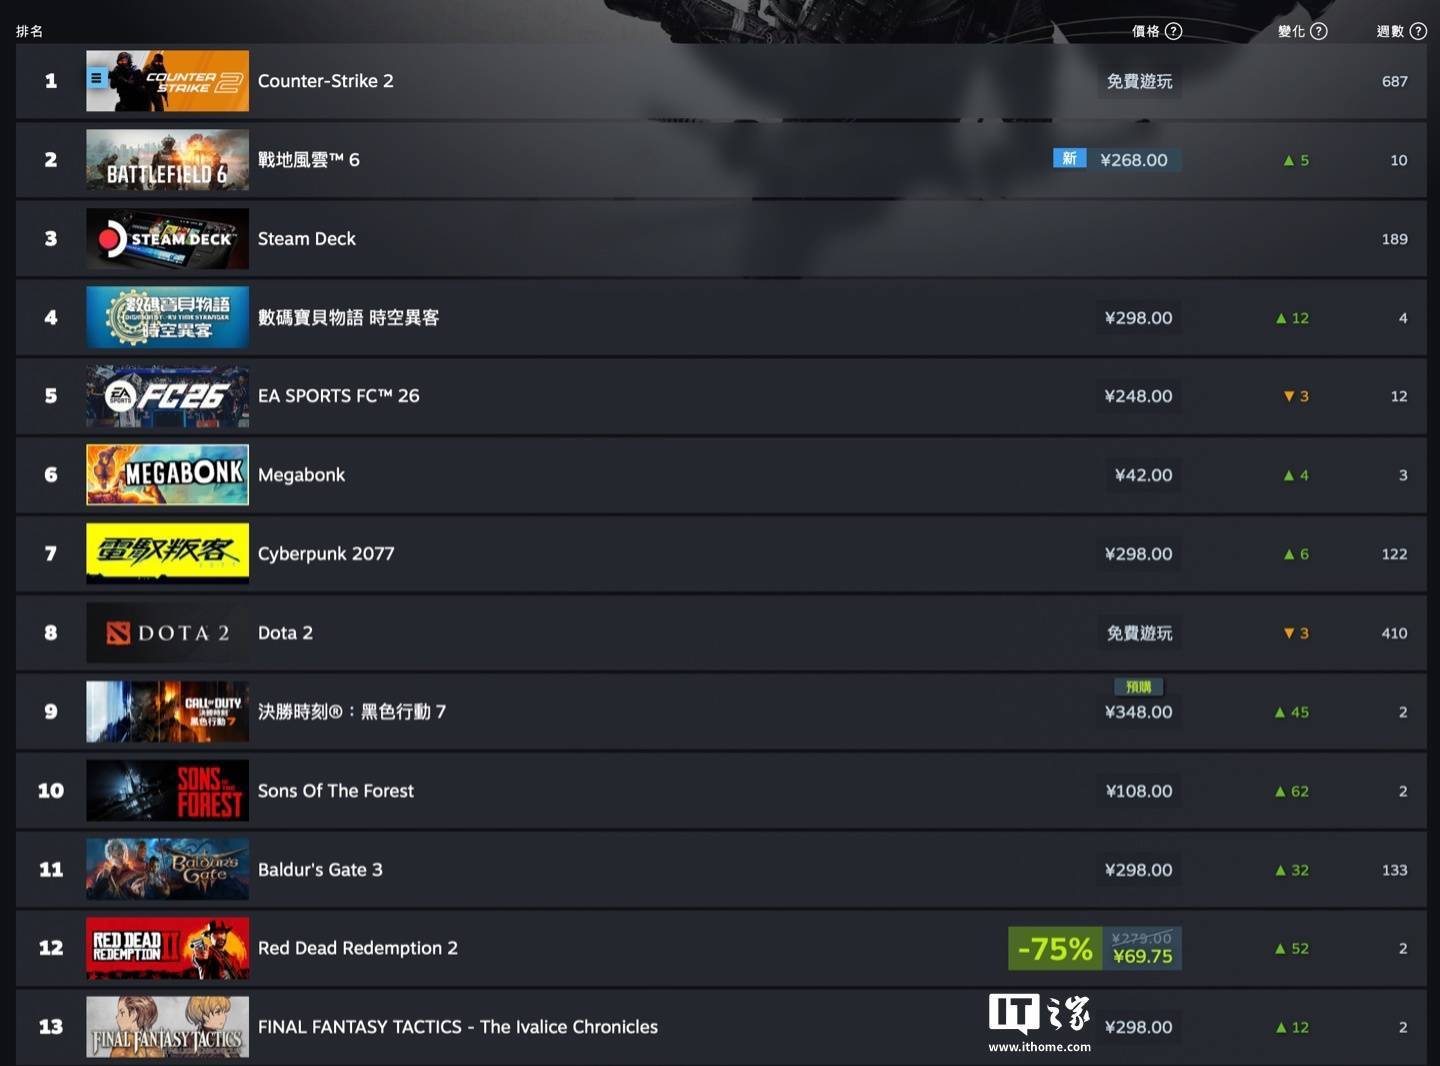
Task: Click the help icon next to 變化
Action: [1319, 31]
